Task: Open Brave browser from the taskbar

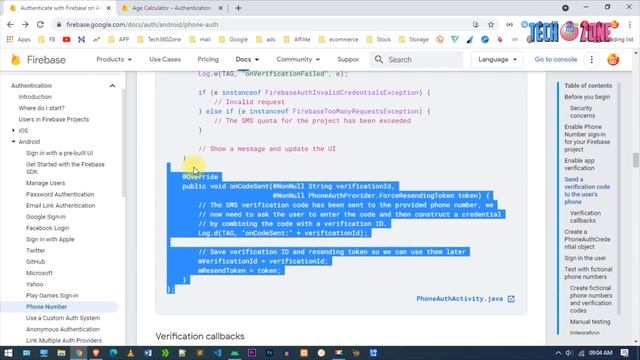Action: tap(96, 353)
